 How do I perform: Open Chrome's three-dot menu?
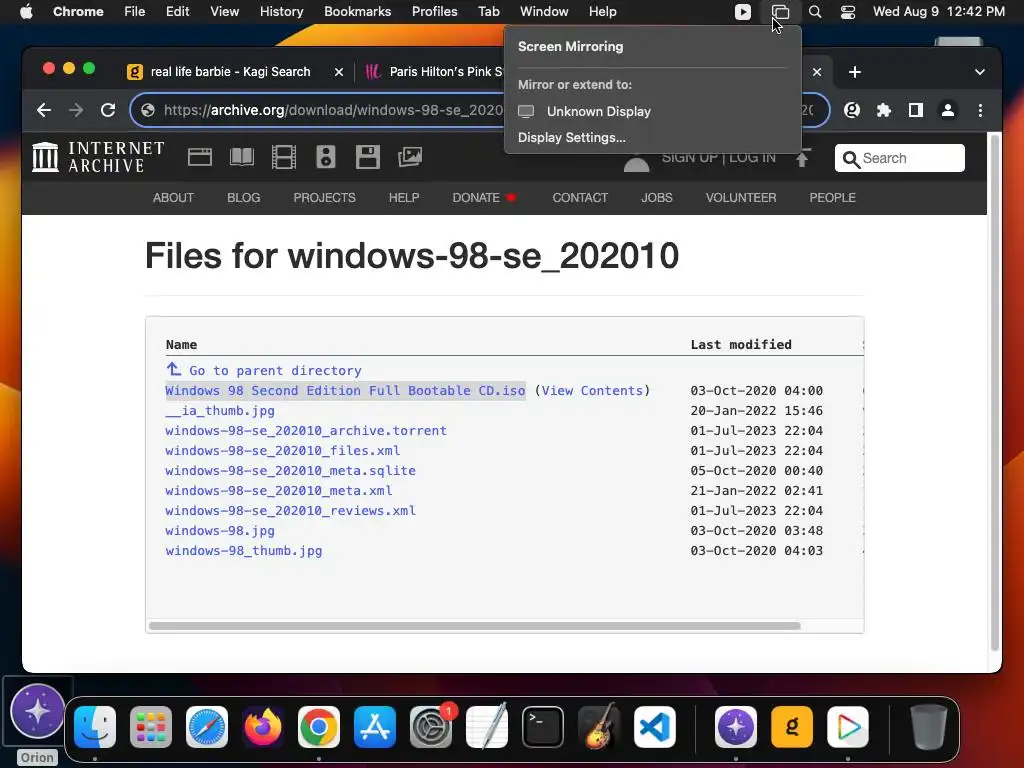[x=980, y=110]
